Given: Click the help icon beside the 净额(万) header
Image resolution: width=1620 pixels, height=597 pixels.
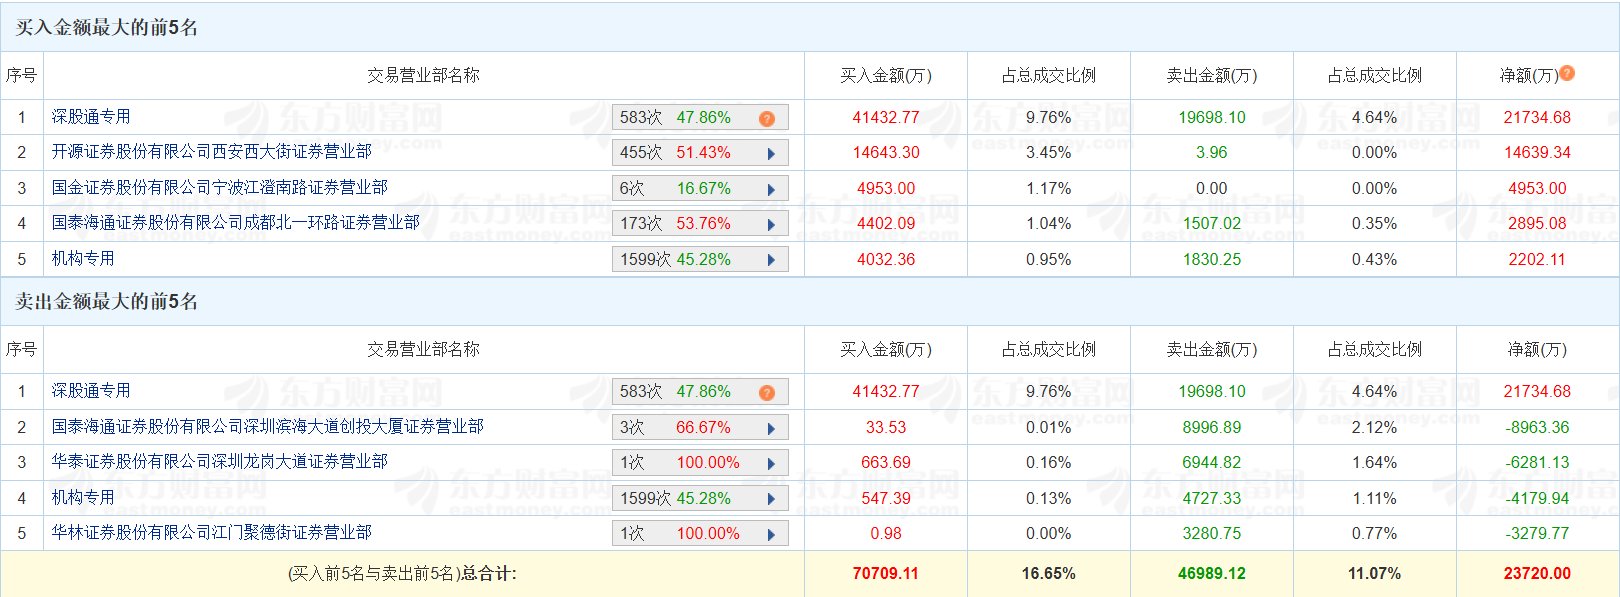Looking at the screenshot, I should pos(1567,73).
